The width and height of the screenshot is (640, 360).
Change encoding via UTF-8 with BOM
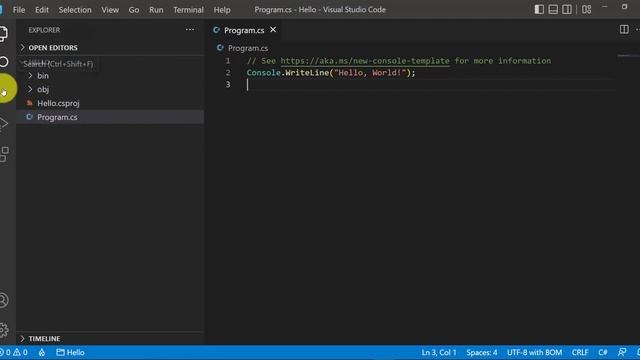click(x=534, y=352)
